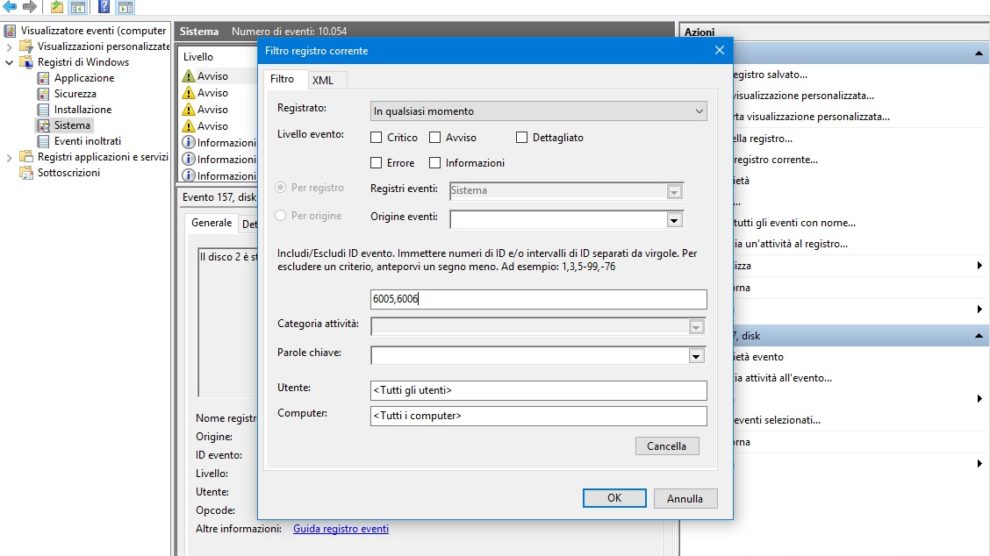Click the event ID field containing 6005,6006
This screenshot has width=990, height=556.
[538, 300]
